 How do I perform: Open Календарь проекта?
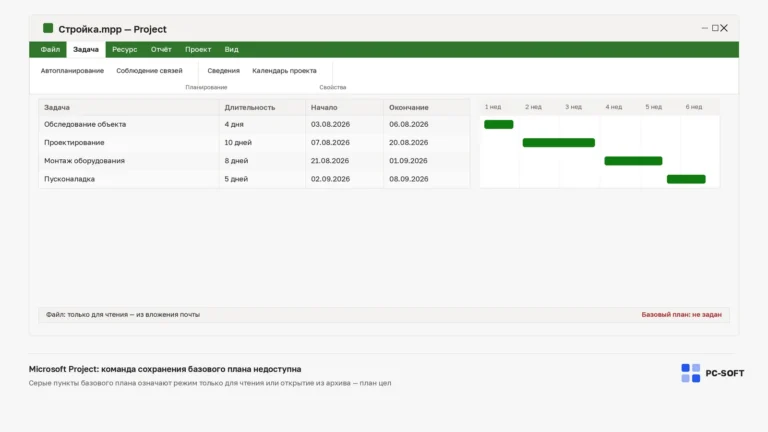point(284,71)
